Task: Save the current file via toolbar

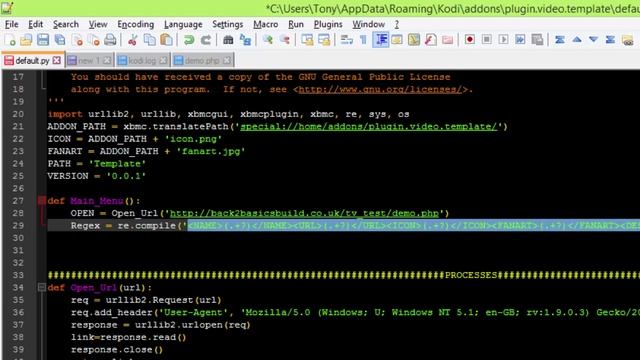Action: coord(43,40)
